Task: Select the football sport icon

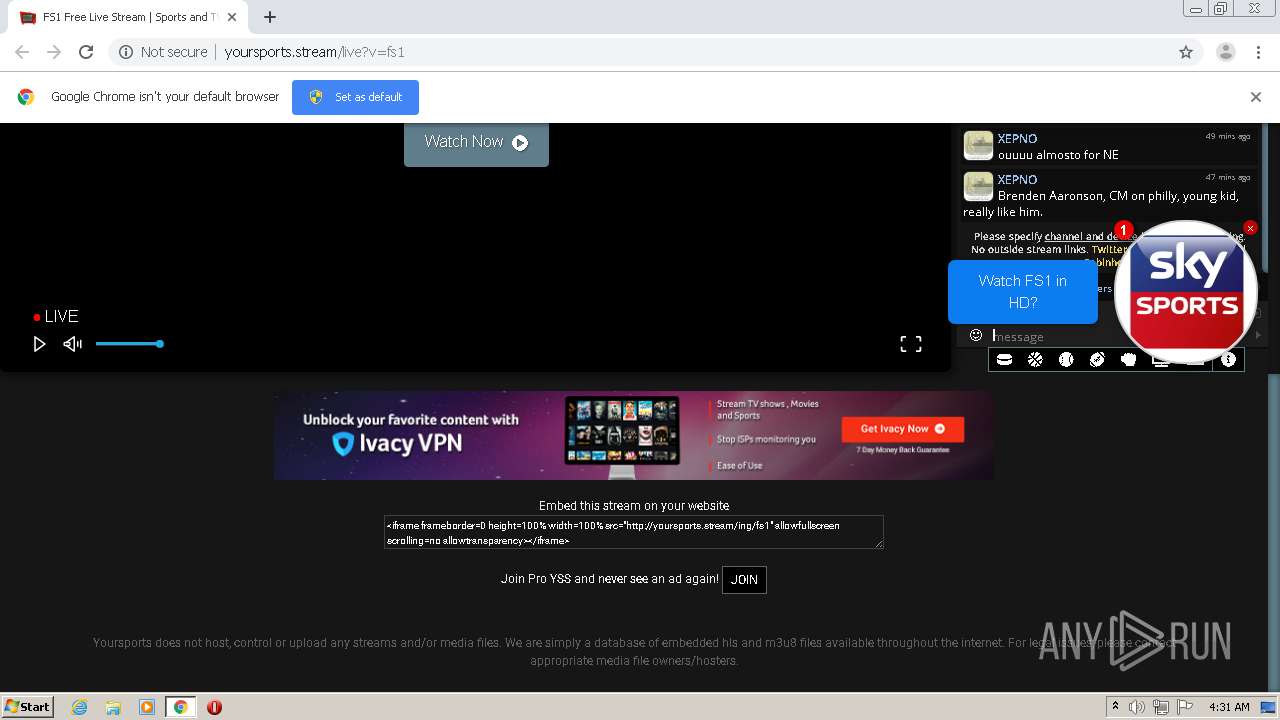Action: (x=1097, y=360)
